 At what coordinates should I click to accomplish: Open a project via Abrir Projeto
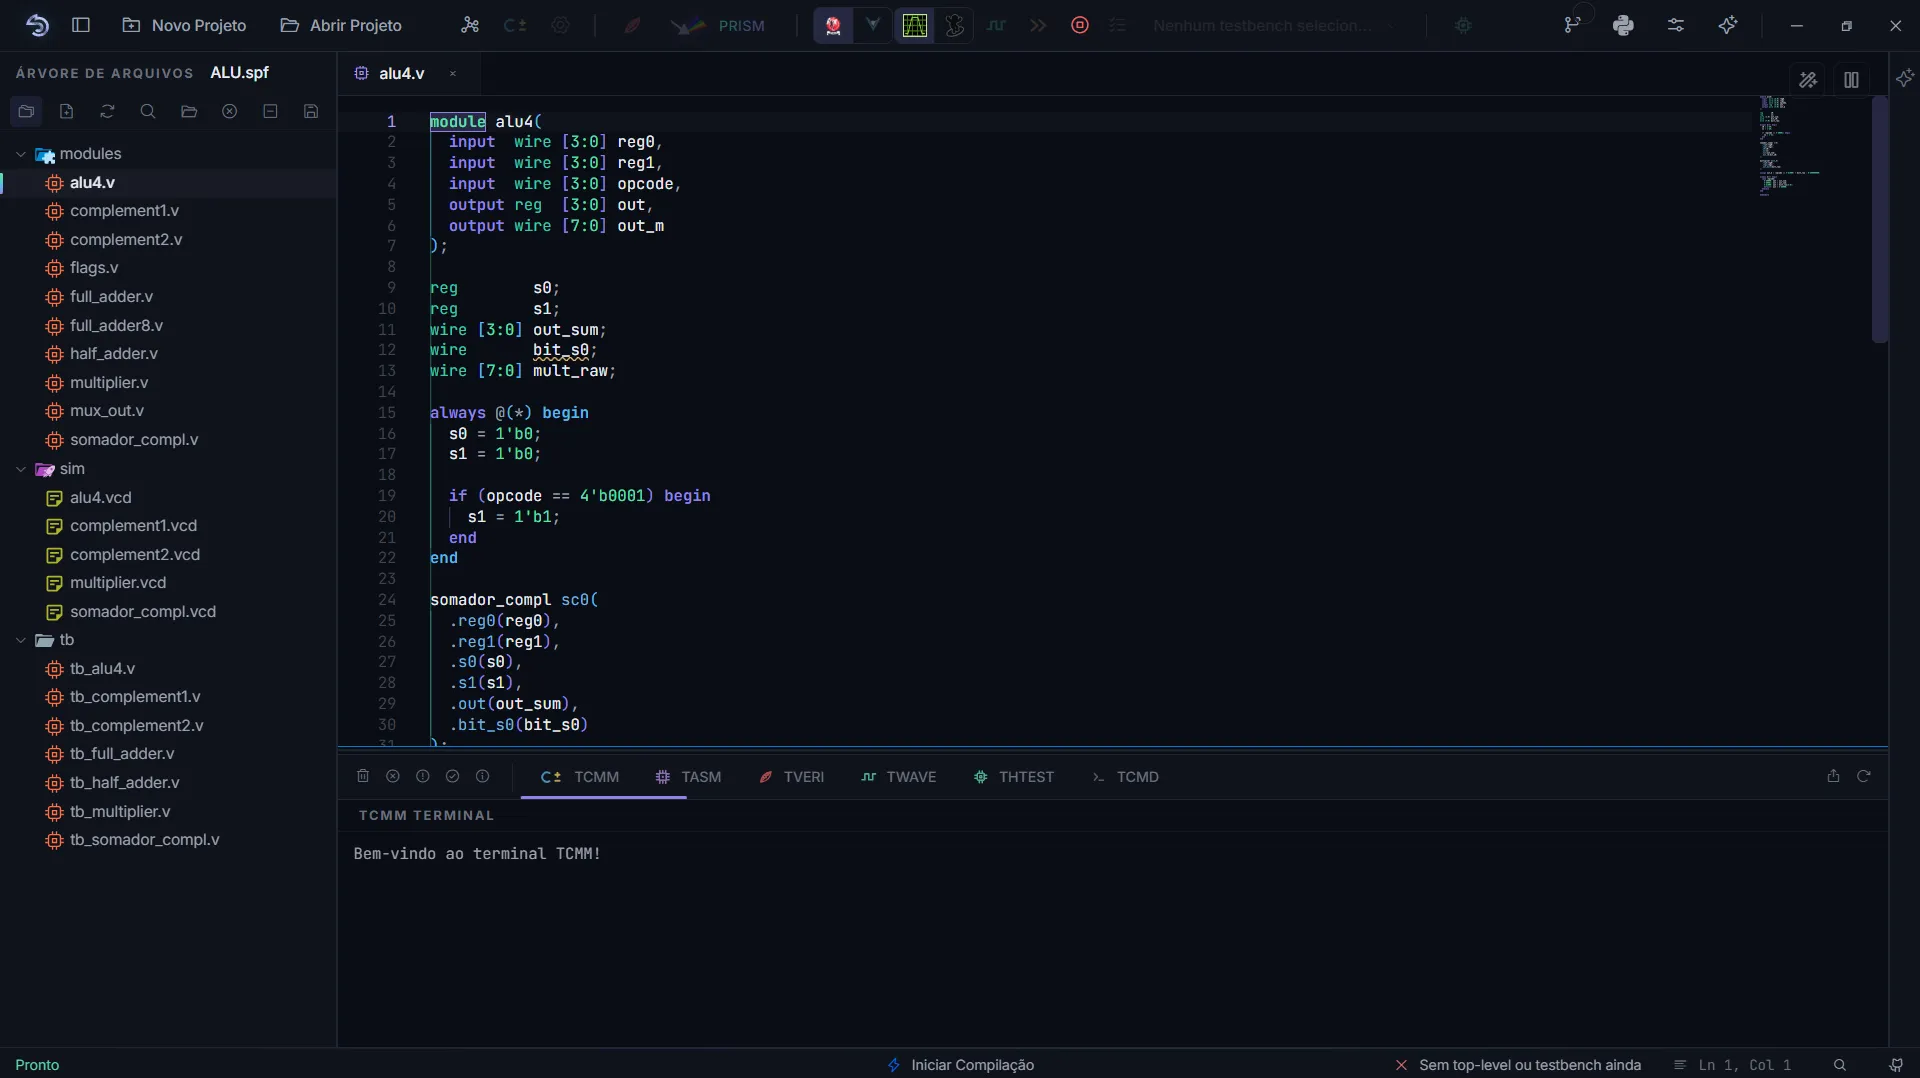[341, 25]
